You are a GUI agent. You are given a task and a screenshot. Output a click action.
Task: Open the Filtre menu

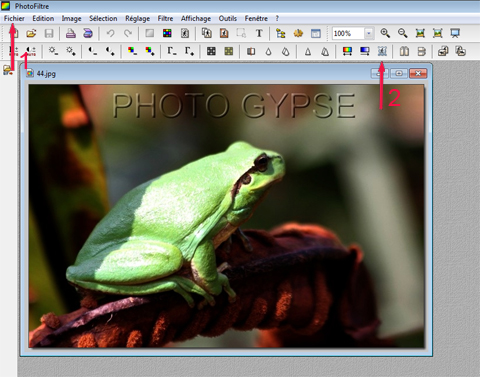click(x=165, y=18)
